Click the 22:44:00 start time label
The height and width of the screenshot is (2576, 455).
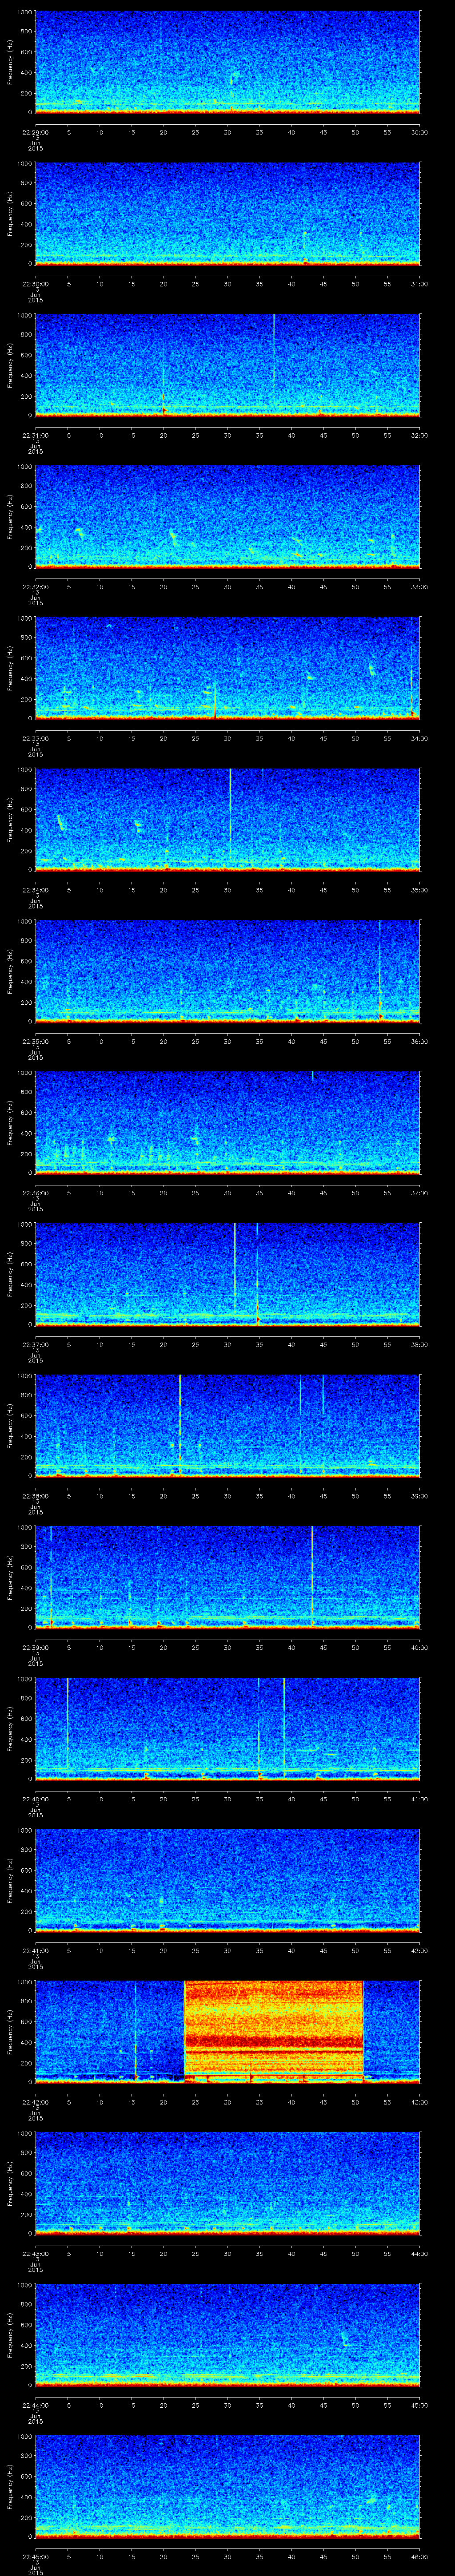click(35, 2405)
